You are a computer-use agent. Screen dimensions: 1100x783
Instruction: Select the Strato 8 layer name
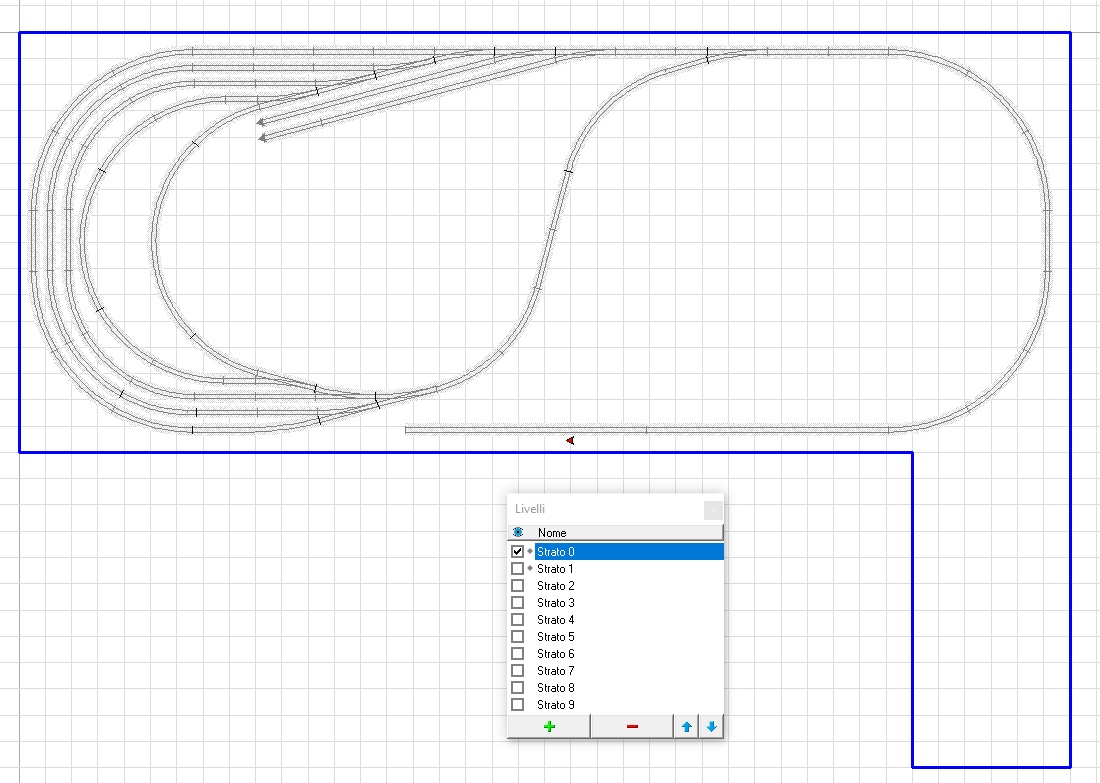[x=556, y=688]
